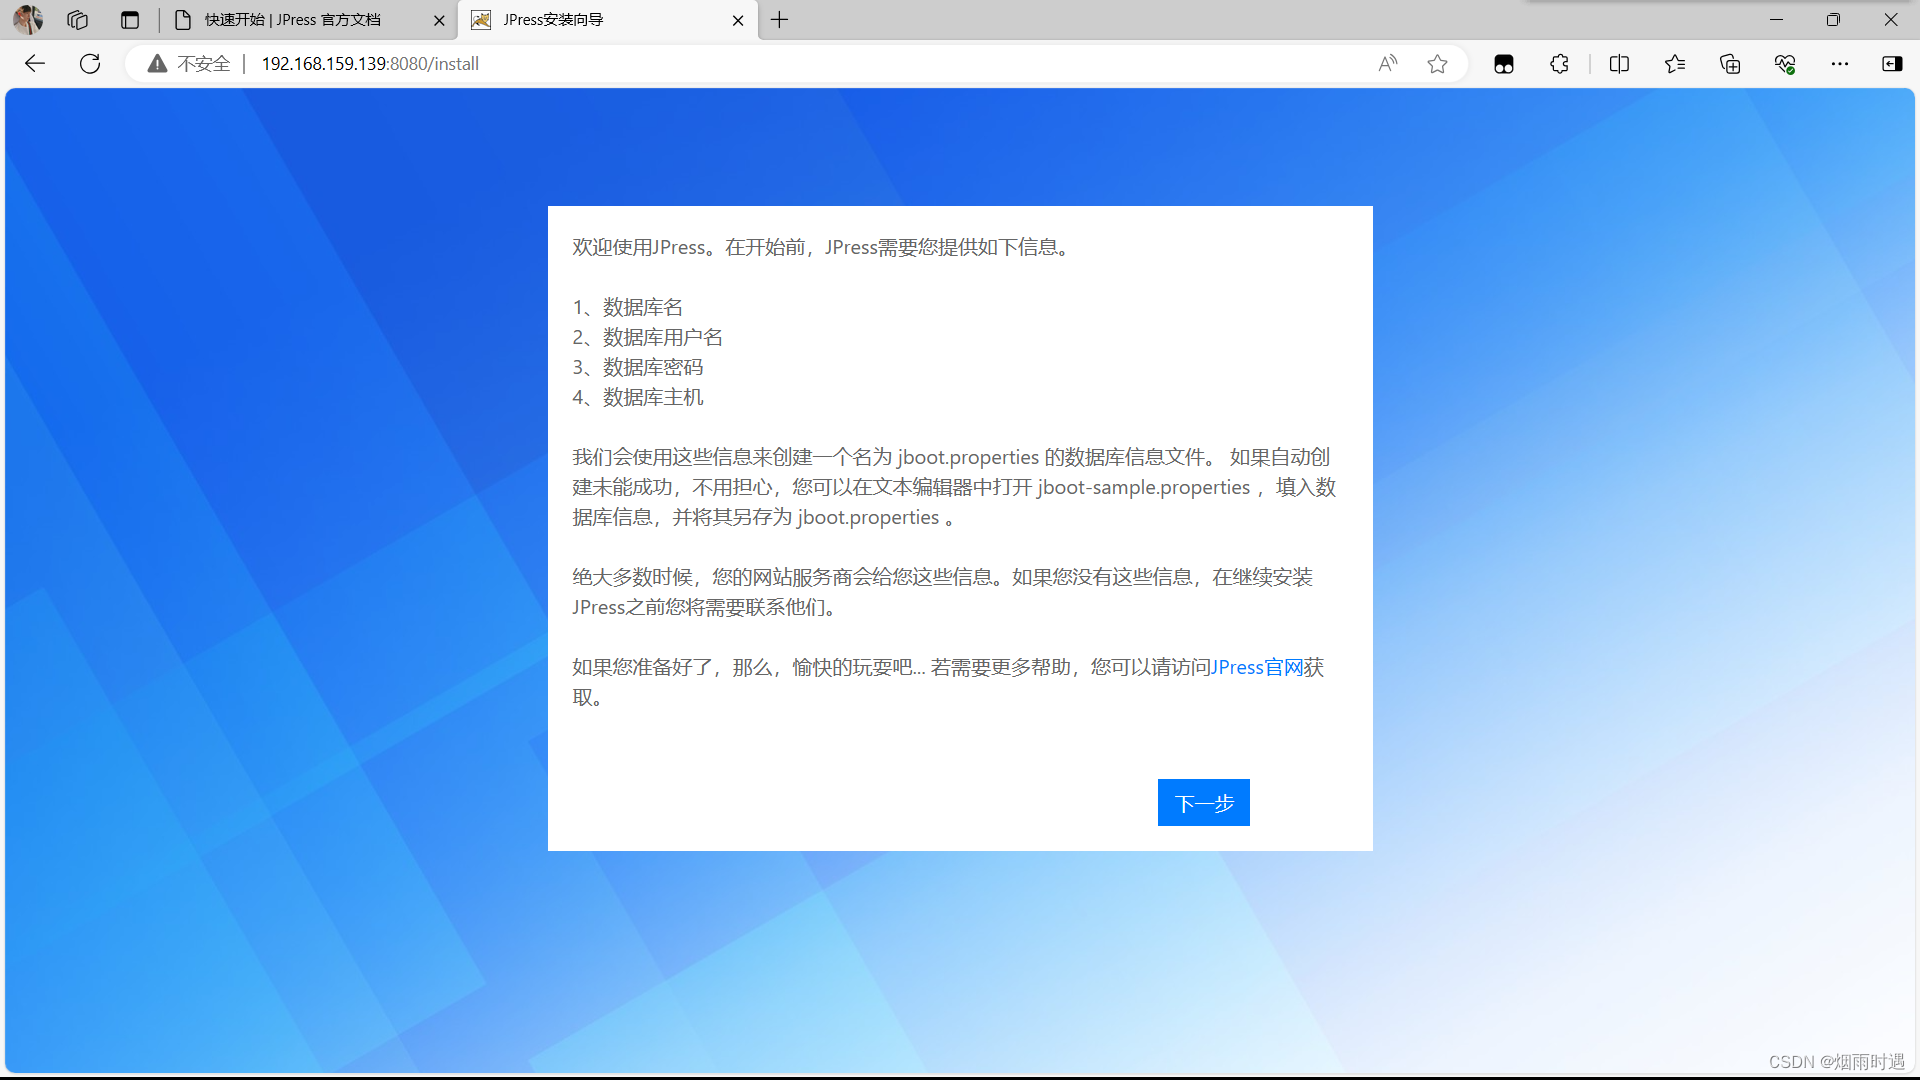This screenshot has width=1920, height=1080.
Task: Open the workspaces icon
Action: [x=78, y=20]
